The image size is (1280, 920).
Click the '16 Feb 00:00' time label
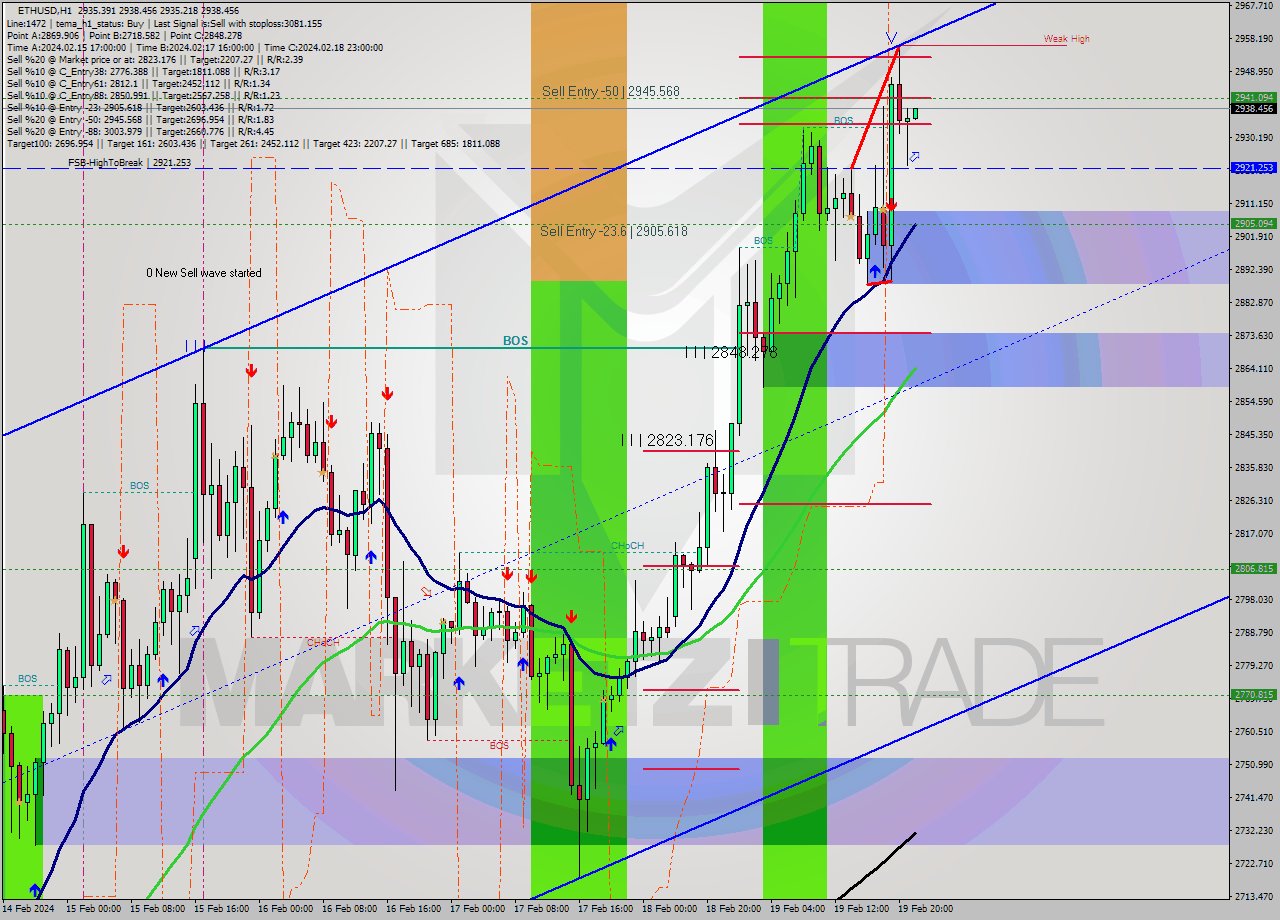click(285, 909)
